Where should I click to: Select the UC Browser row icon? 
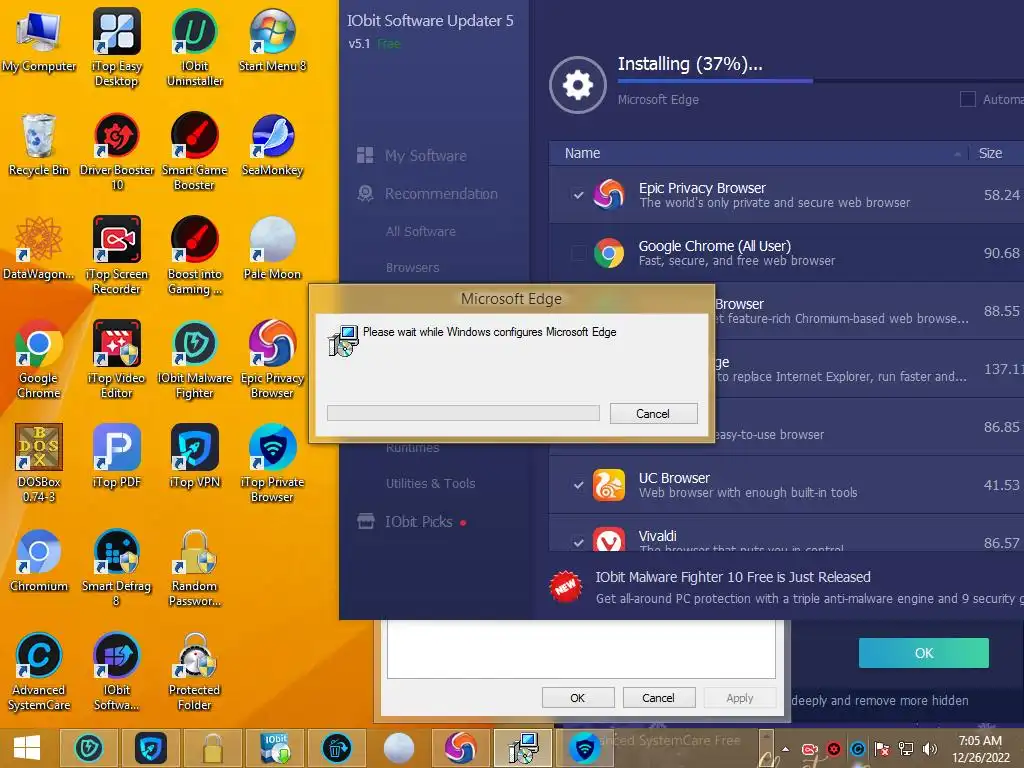[x=608, y=485]
